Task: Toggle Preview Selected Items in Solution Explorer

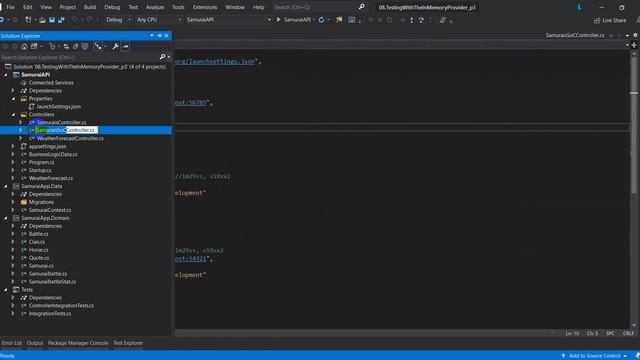Action: pos(125,47)
